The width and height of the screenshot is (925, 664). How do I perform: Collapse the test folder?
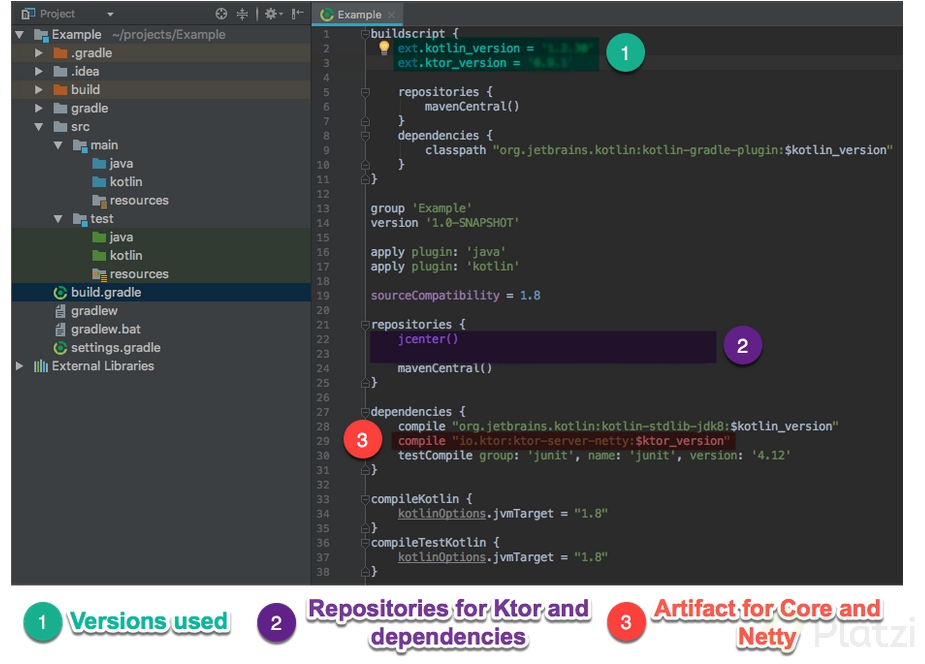[x=58, y=219]
